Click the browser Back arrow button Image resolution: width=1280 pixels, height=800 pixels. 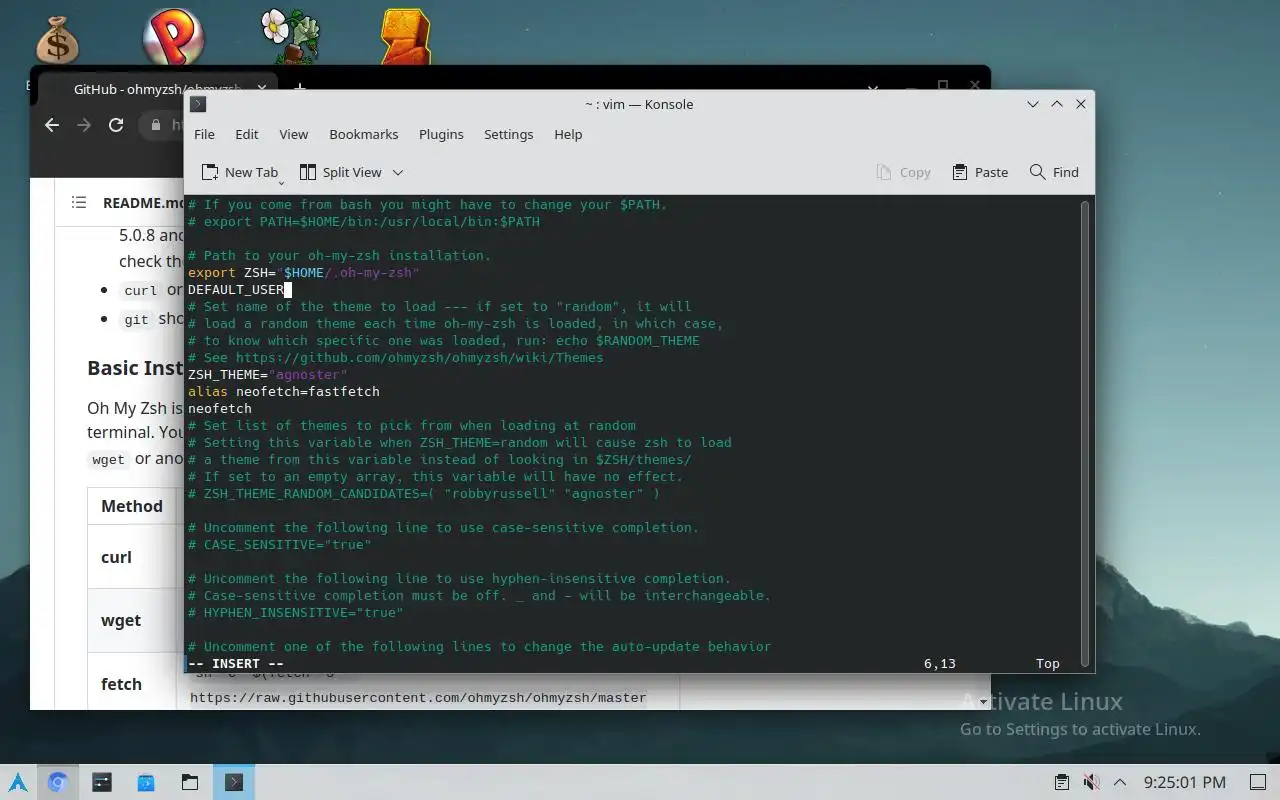coord(52,125)
